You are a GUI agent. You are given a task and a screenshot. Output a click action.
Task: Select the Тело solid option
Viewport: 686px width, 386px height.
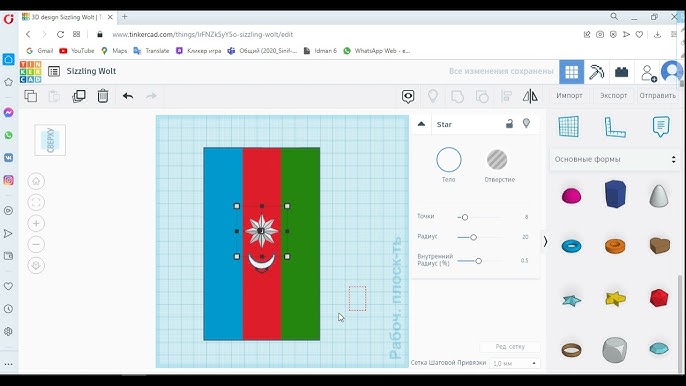pyautogui.click(x=448, y=165)
